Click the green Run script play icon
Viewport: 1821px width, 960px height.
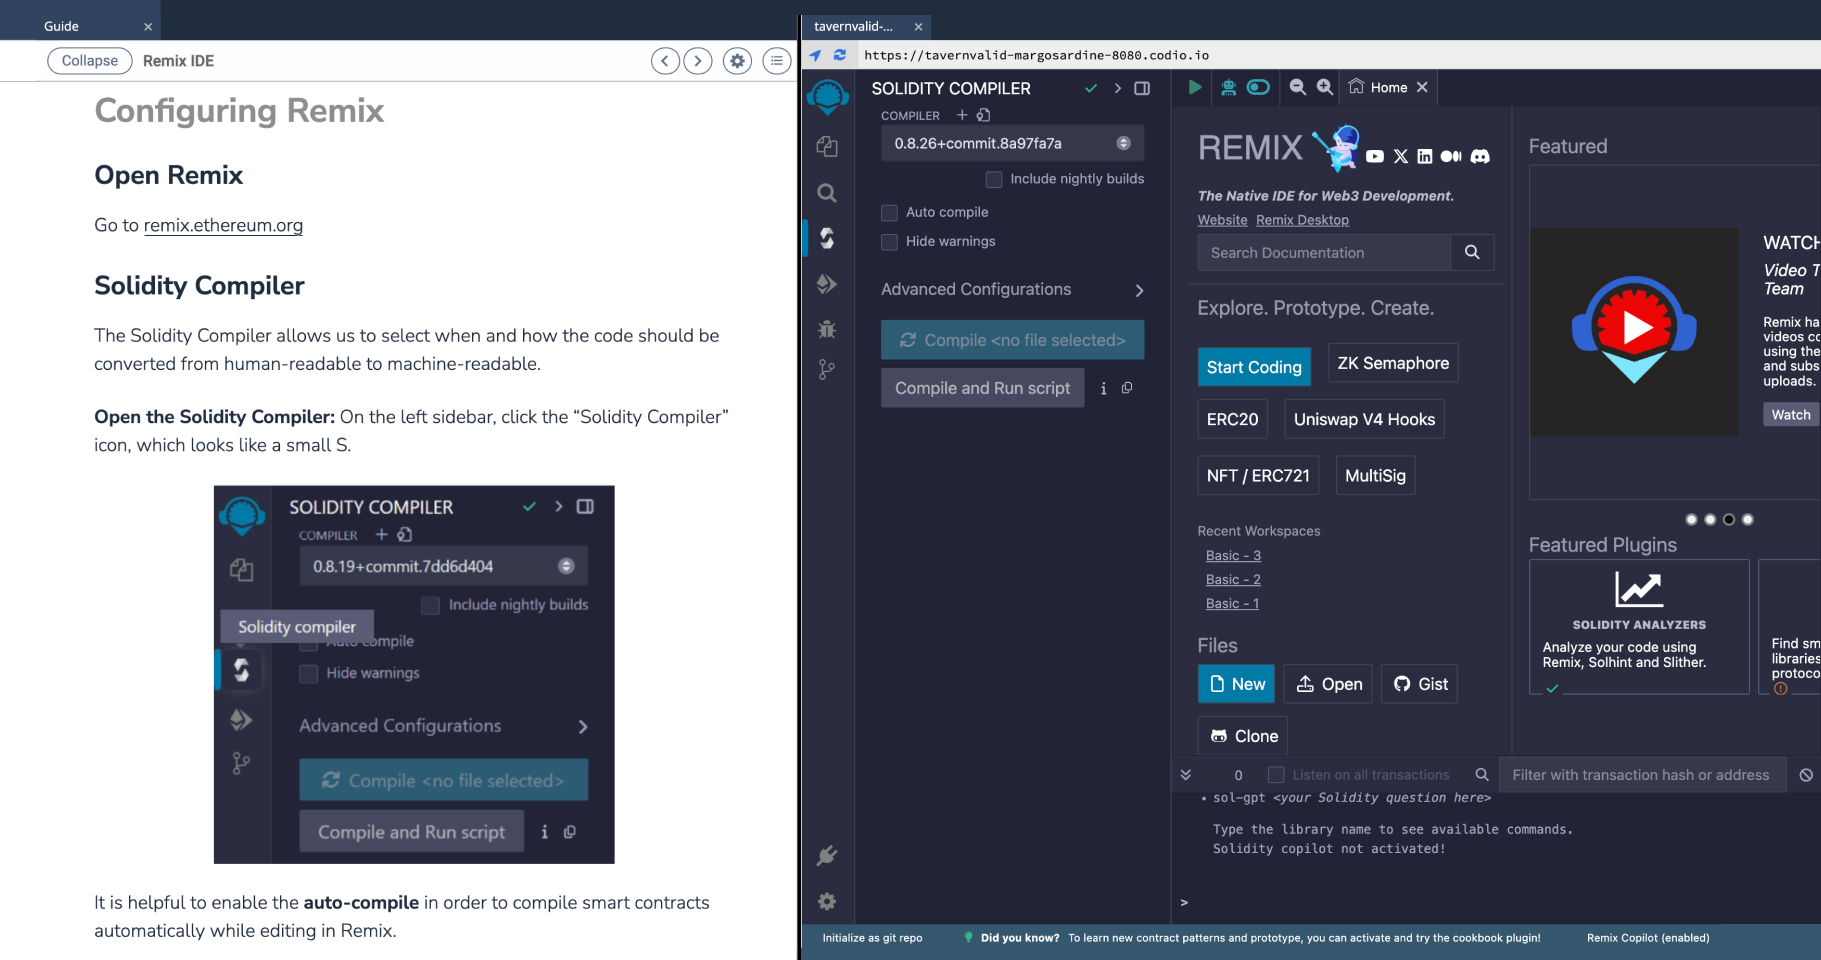(1194, 87)
